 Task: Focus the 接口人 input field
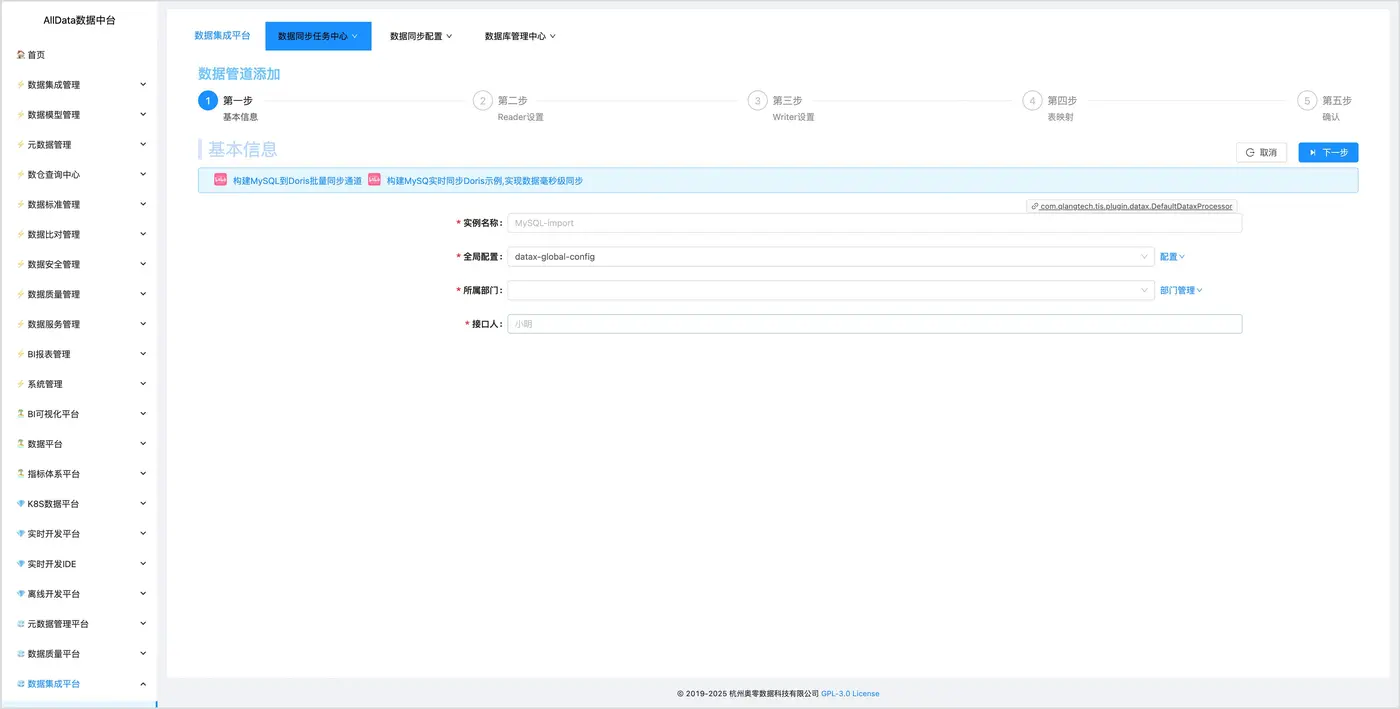(x=875, y=324)
